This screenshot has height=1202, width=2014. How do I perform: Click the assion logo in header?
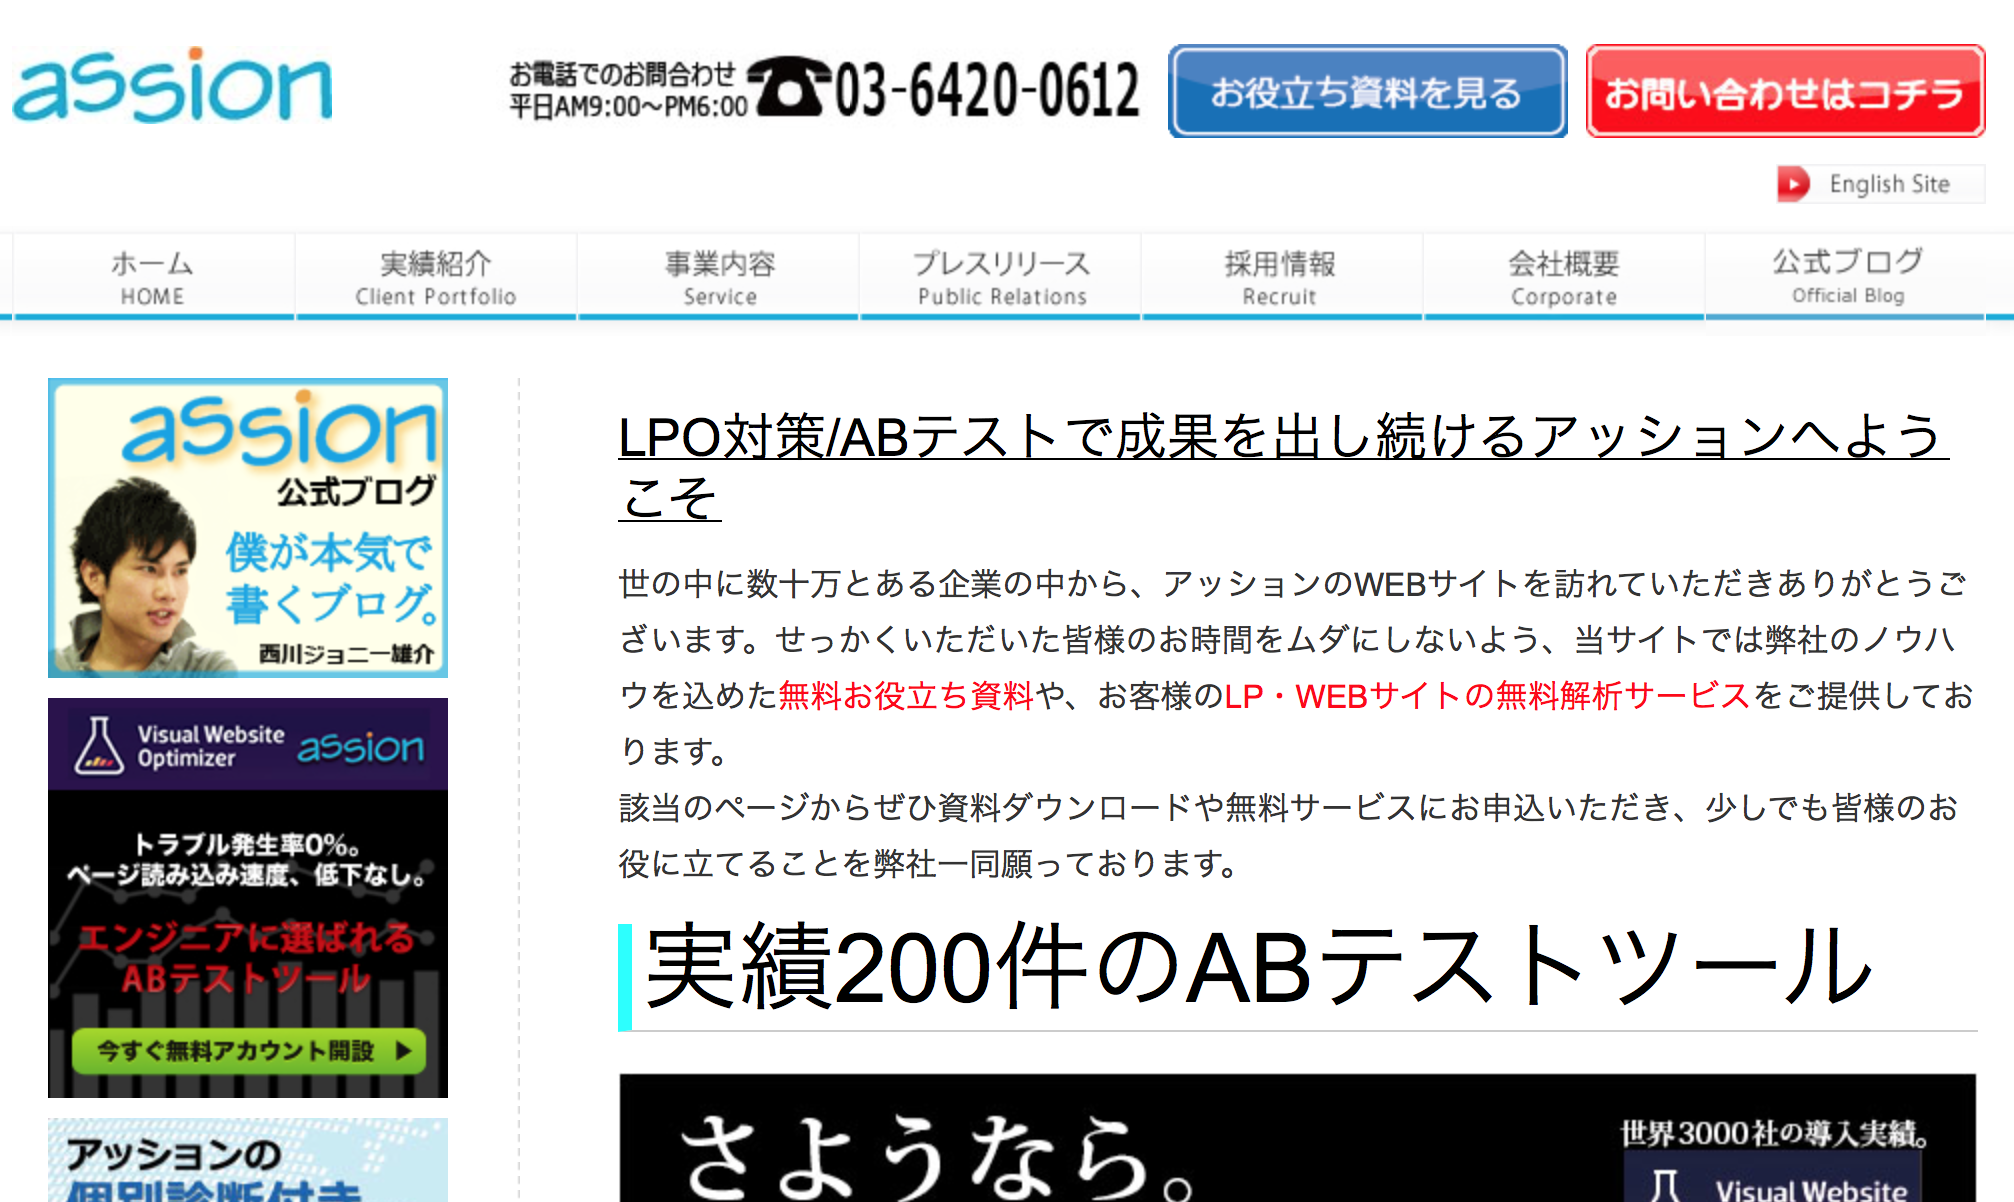tap(172, 86)
